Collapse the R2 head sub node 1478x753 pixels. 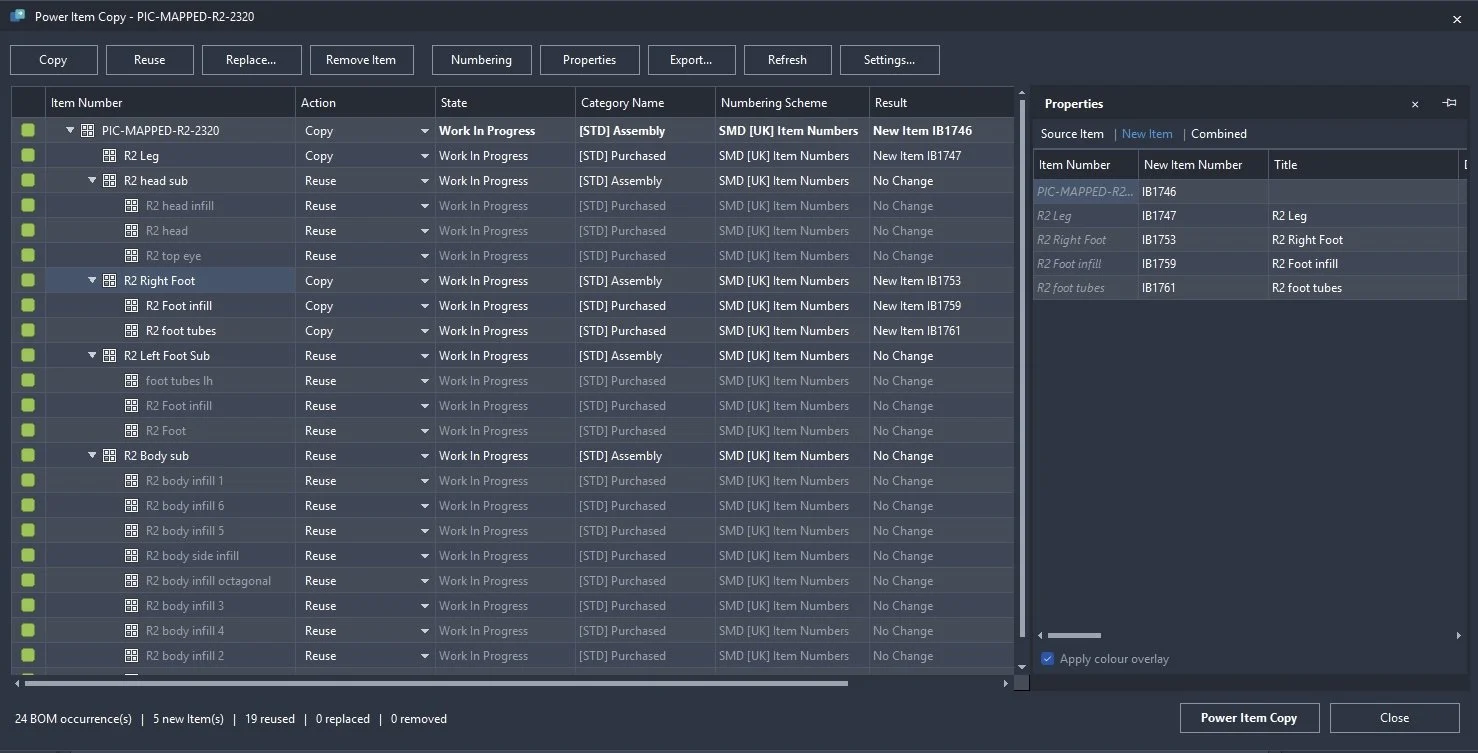[93, 181]
